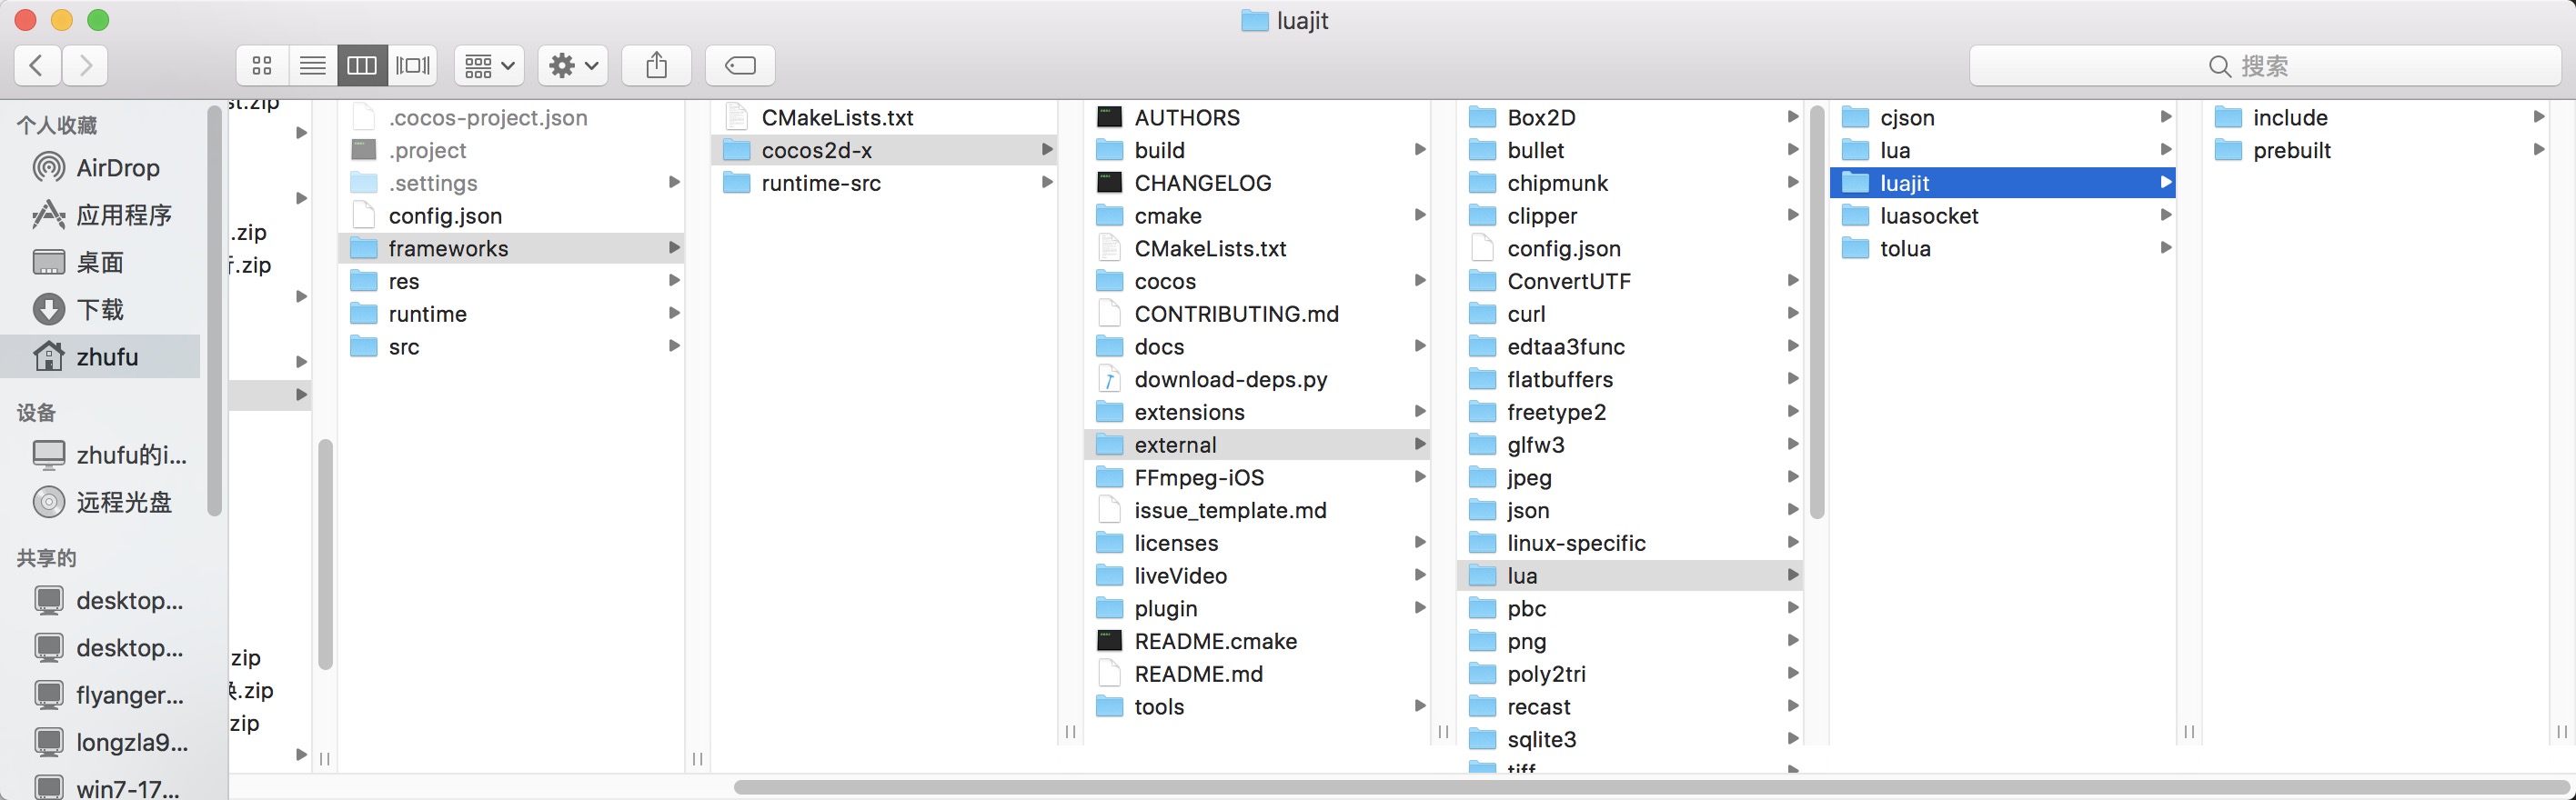Select the build folder
The height and width of the screenshot is (800, 2576).
1258,150
